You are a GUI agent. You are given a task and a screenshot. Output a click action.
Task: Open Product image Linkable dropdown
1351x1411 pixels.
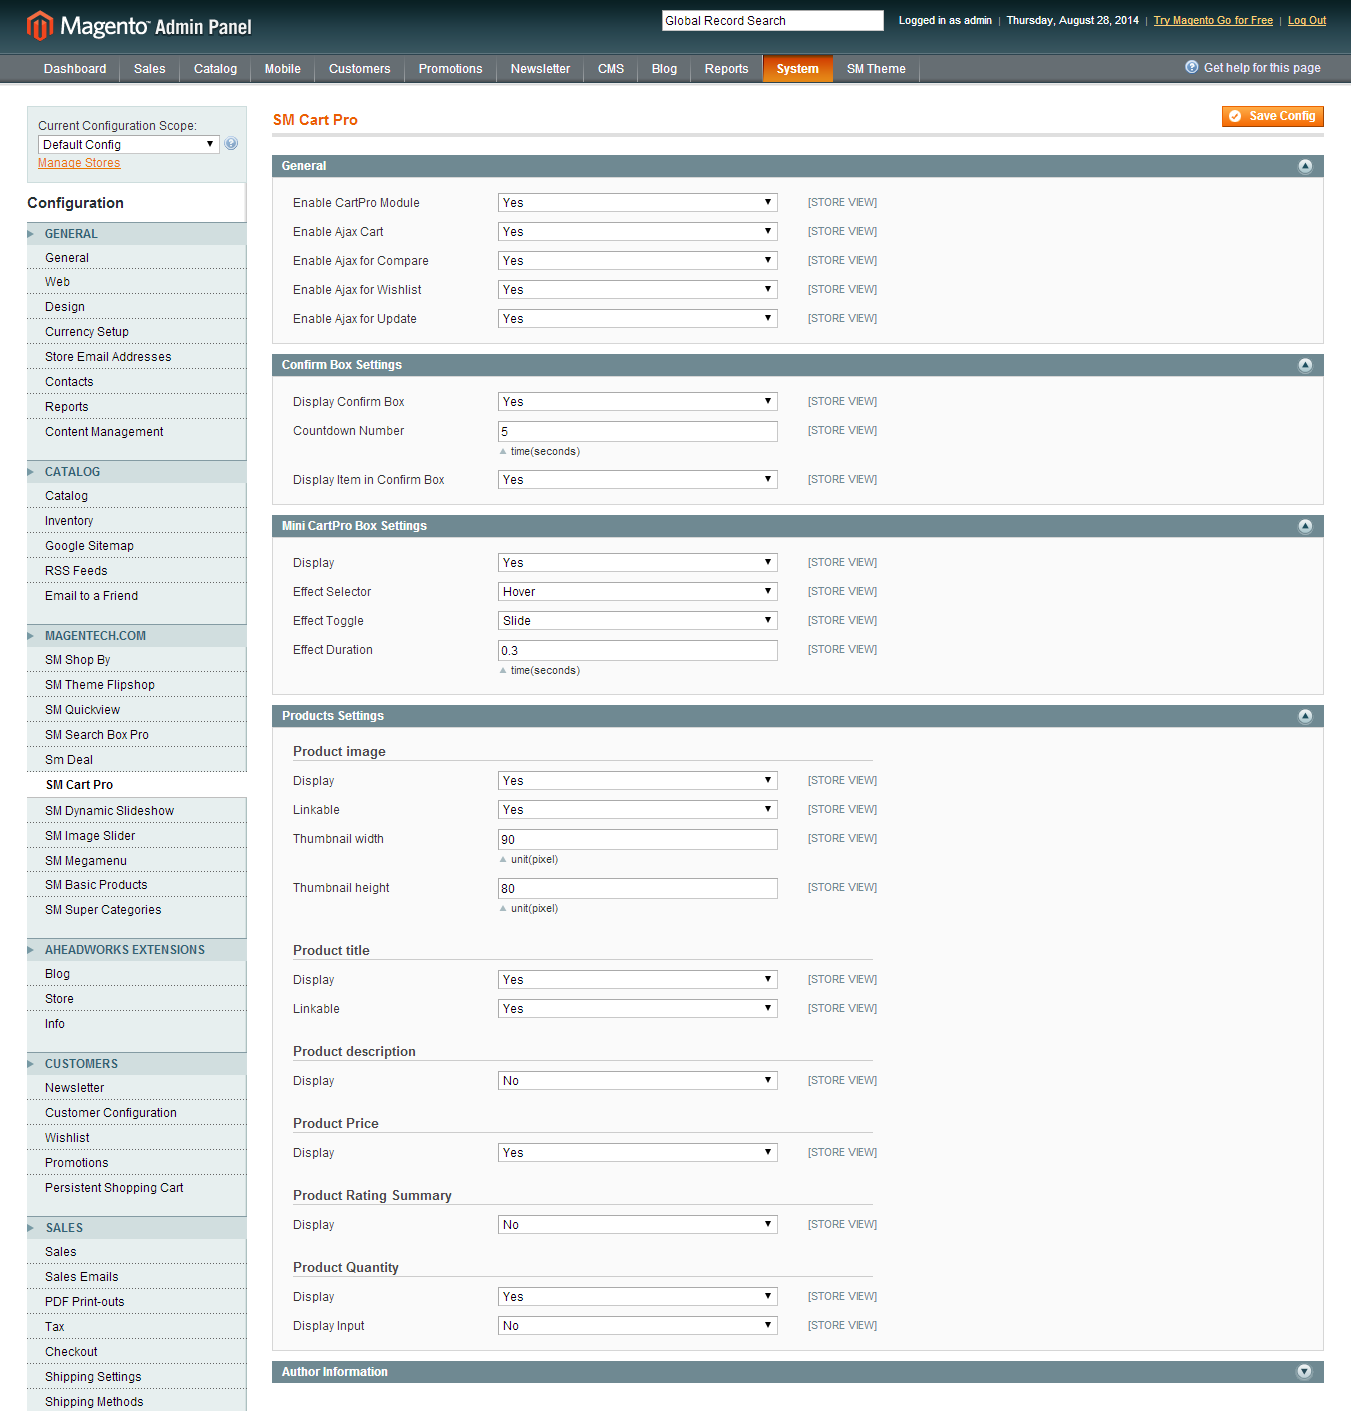tap(638, 810)
